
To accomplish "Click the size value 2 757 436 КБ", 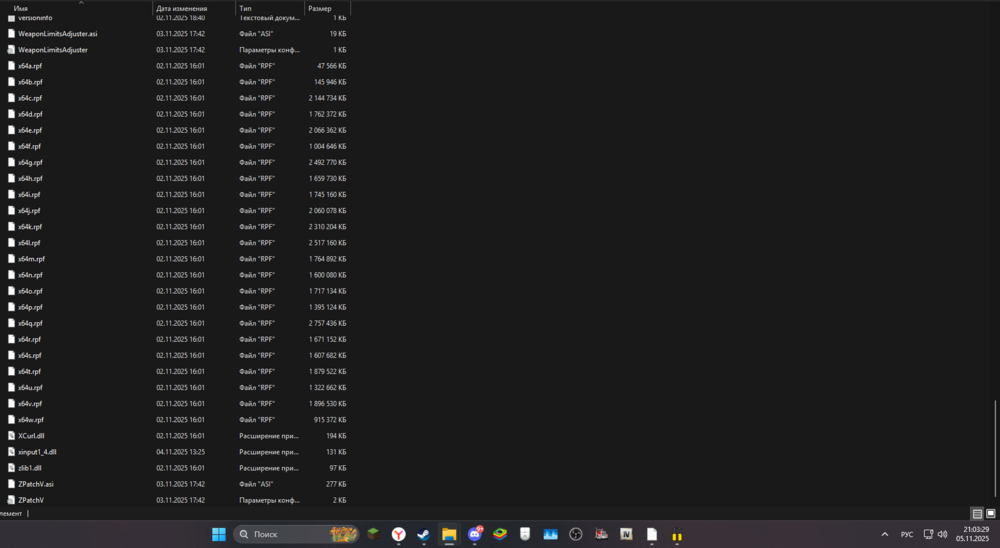I will tap(327, 323).
